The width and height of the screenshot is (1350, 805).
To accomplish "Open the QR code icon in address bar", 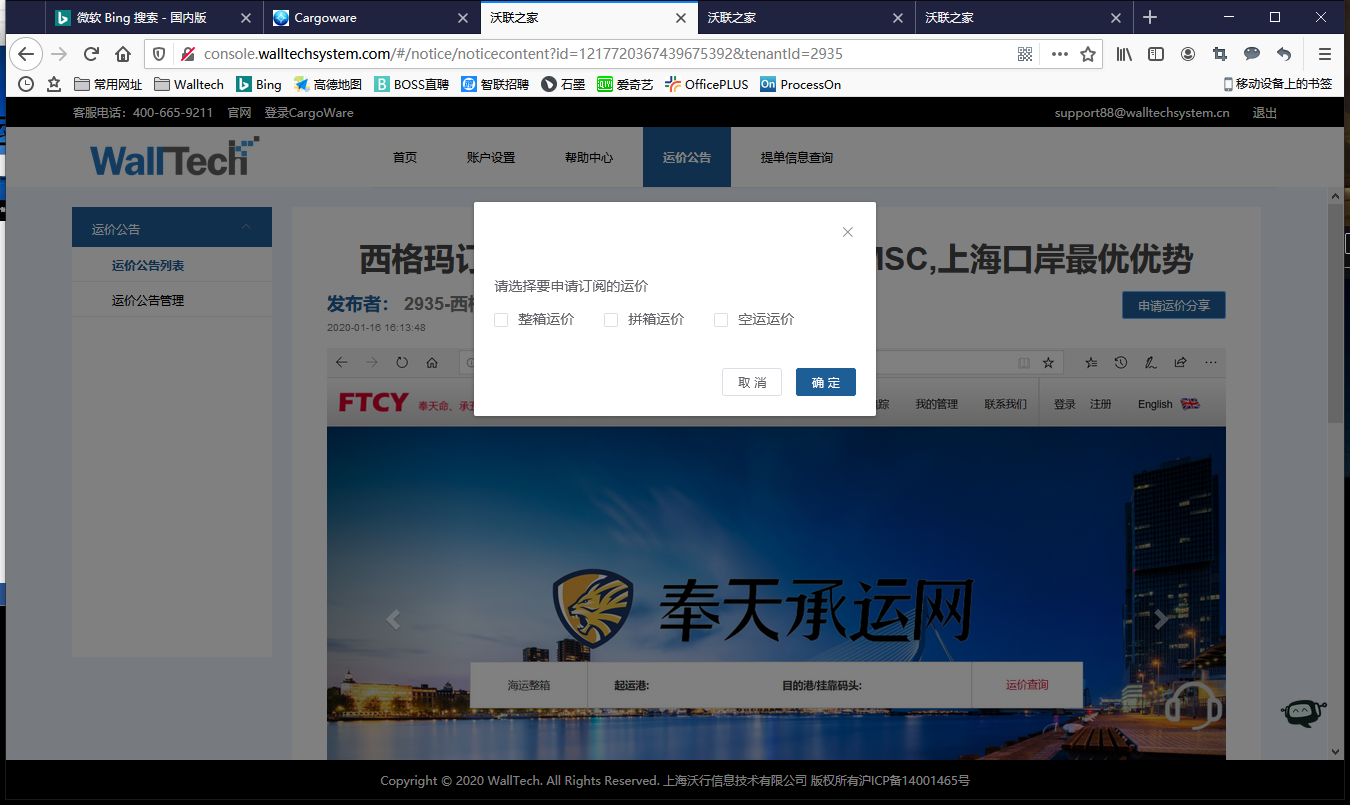I will pos(1025,54).
